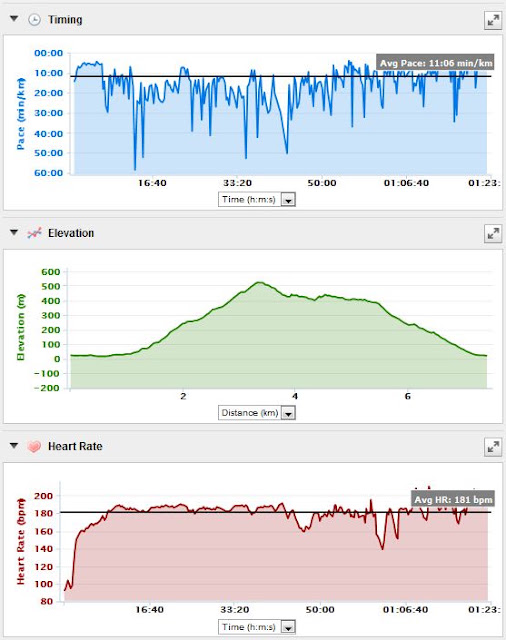Click the Heart Rate (bpm) axis label
The image size is (506, 640).
[x=20, y=541]
